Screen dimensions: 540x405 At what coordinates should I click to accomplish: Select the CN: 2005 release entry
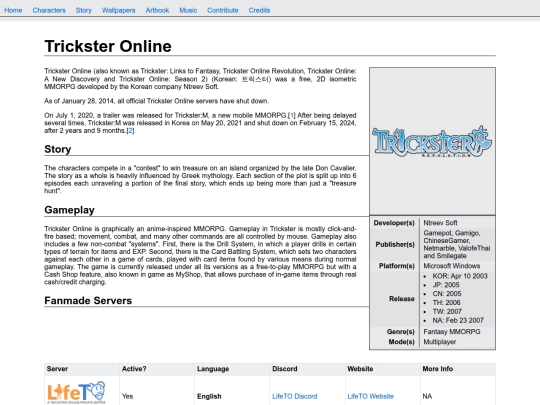(447, 294)
